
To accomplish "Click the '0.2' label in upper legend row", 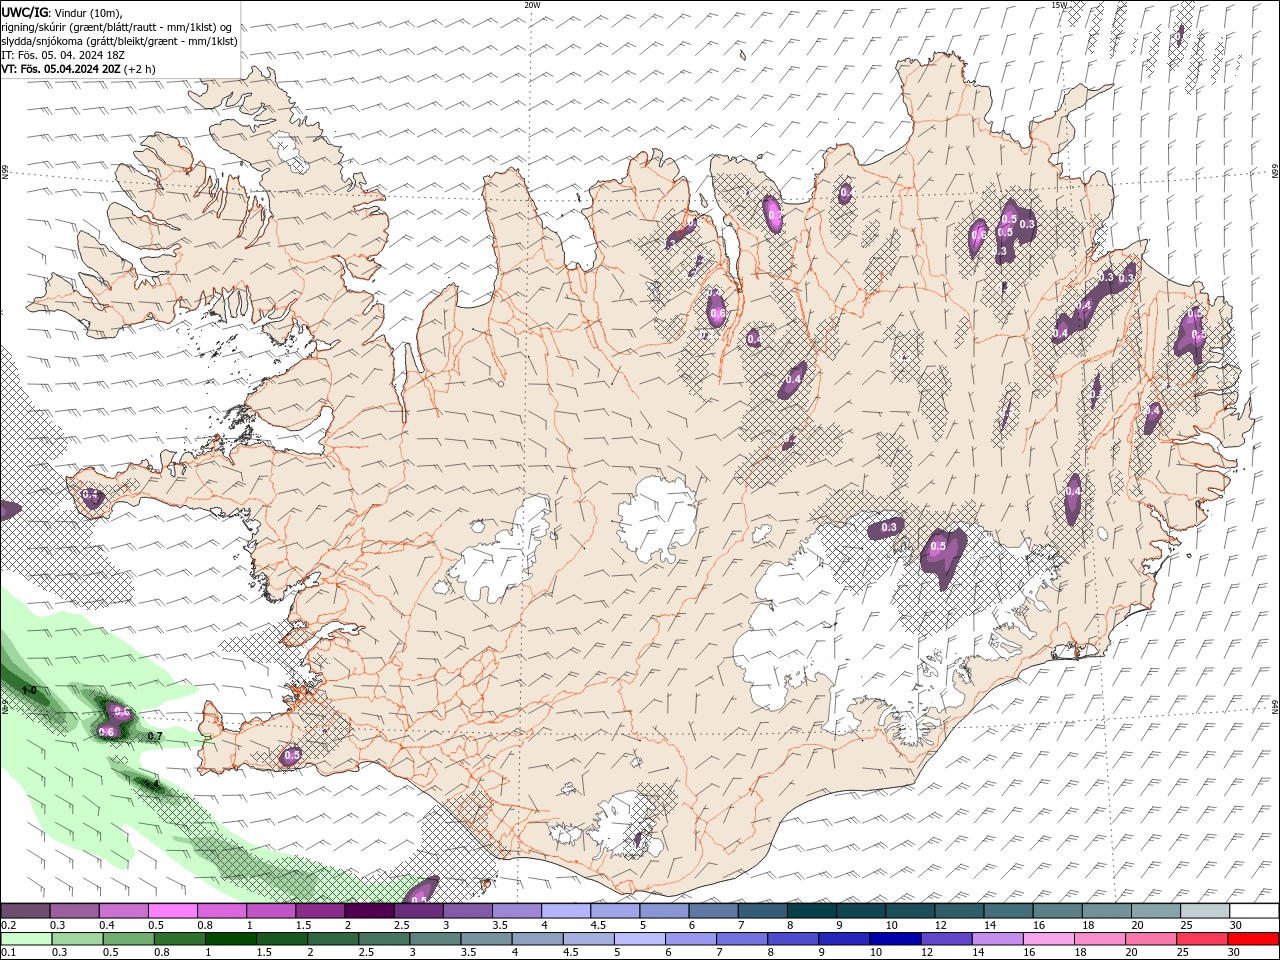I will (x=8, y=925).
